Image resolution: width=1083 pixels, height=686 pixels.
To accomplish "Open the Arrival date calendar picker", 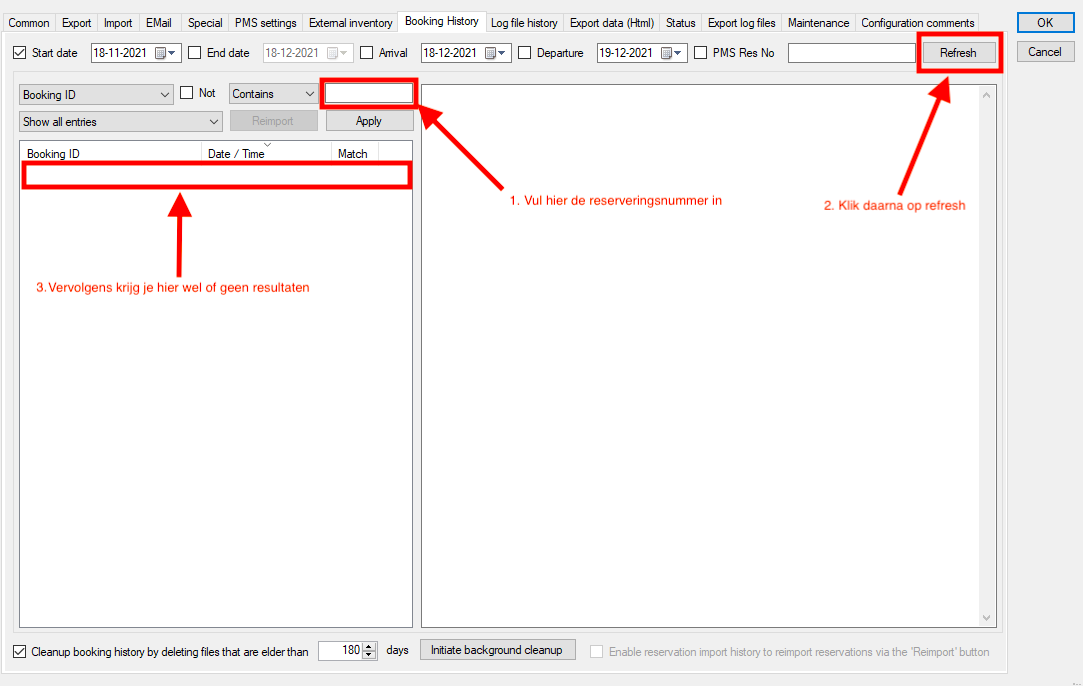I will (495, 53).
